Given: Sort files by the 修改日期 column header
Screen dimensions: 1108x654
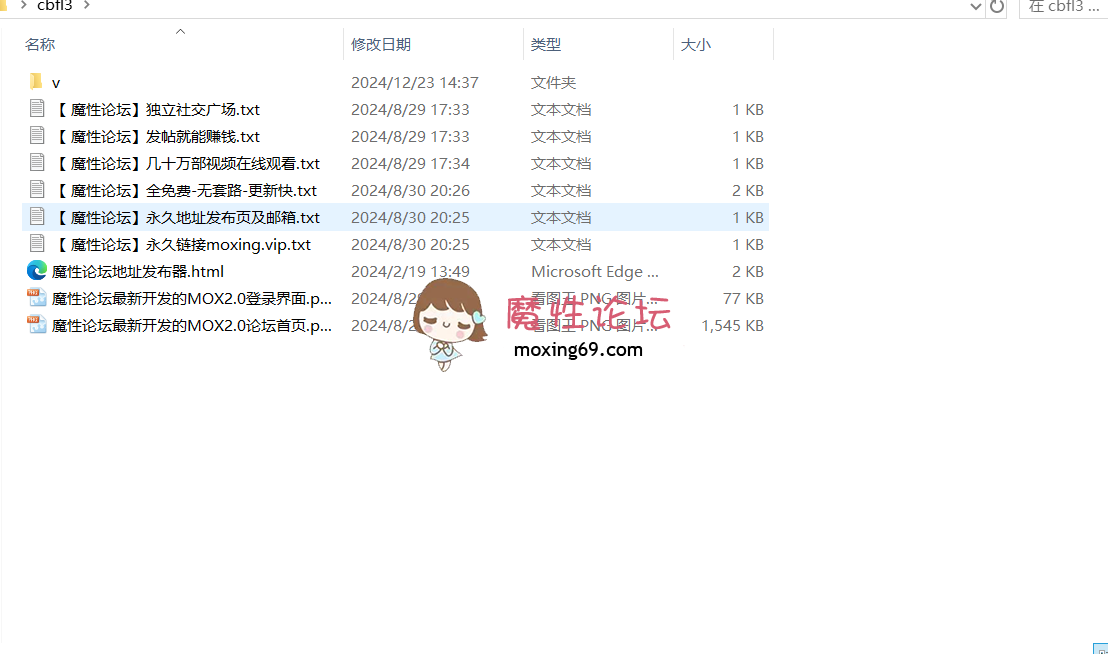Looking at the screenshot, I should coord(380,45).
